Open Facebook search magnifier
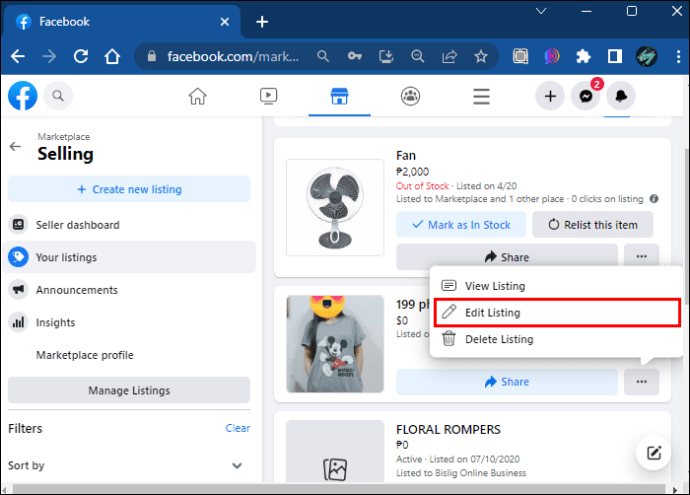This screenshot has height=495, width=690. (x=58, y=95)
